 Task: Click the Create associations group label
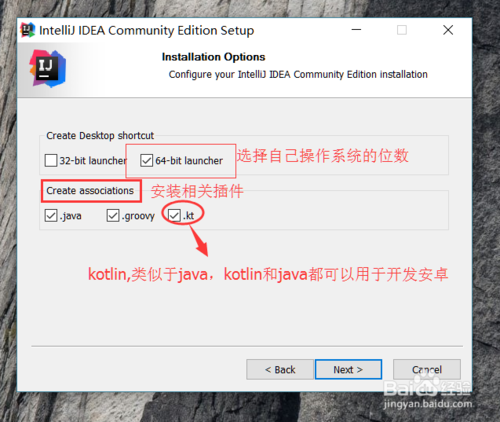(90, 191)
